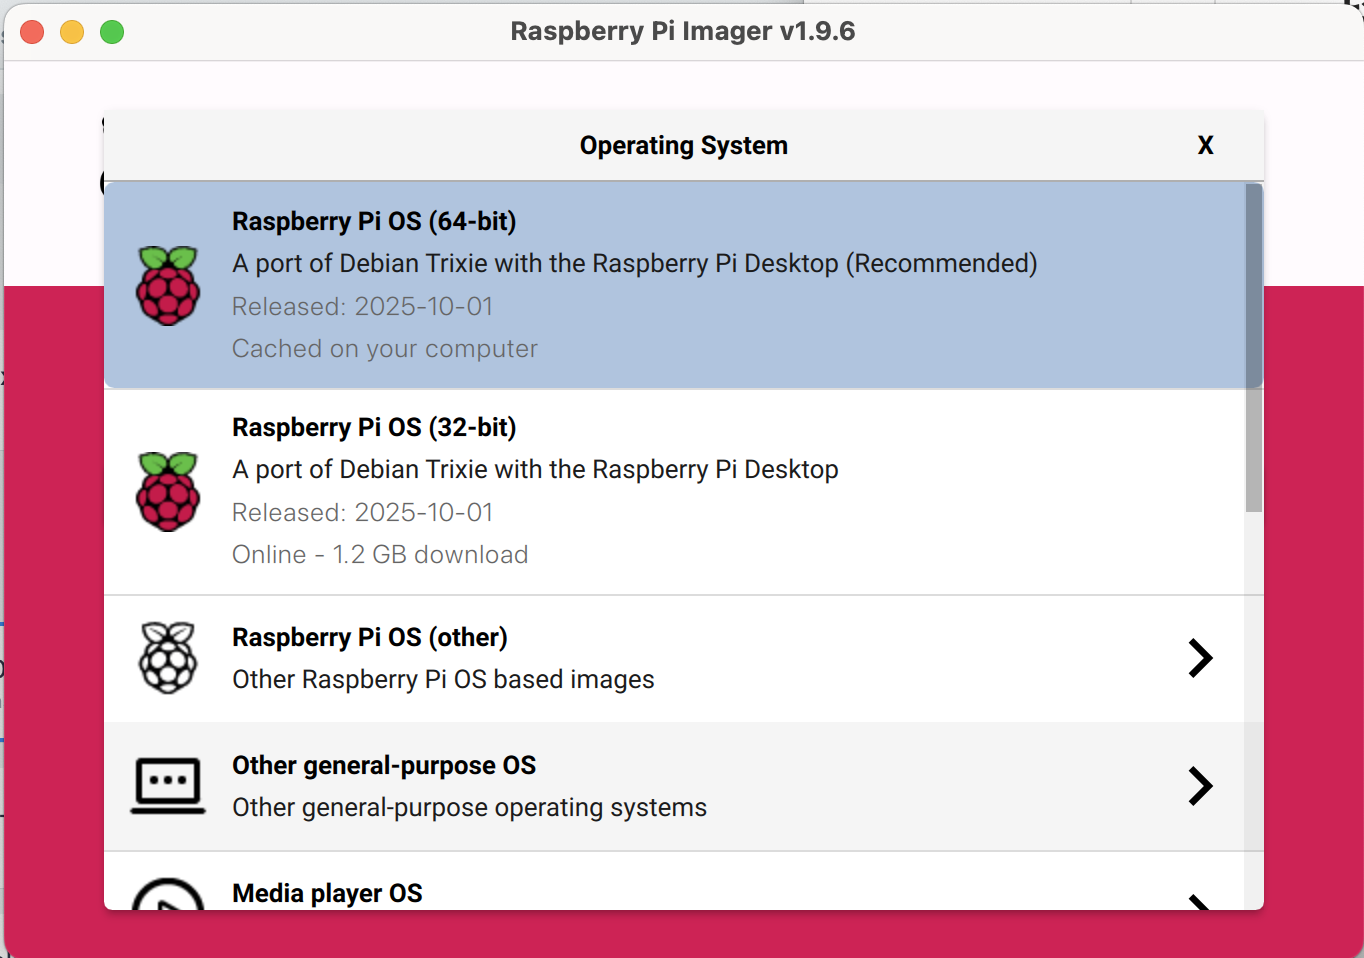This screenshot has width=1364, height=958.
Task: Click the Online 1.2 GB download text
Action: [380, 554]
